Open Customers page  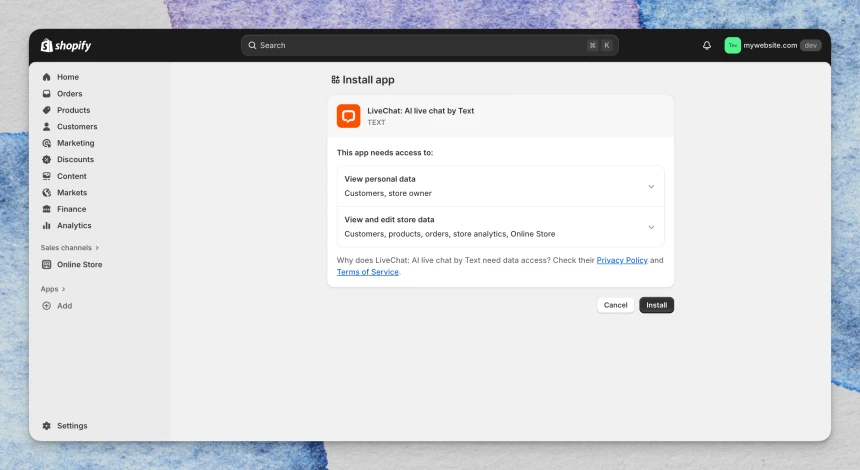(x=77, y=127)
